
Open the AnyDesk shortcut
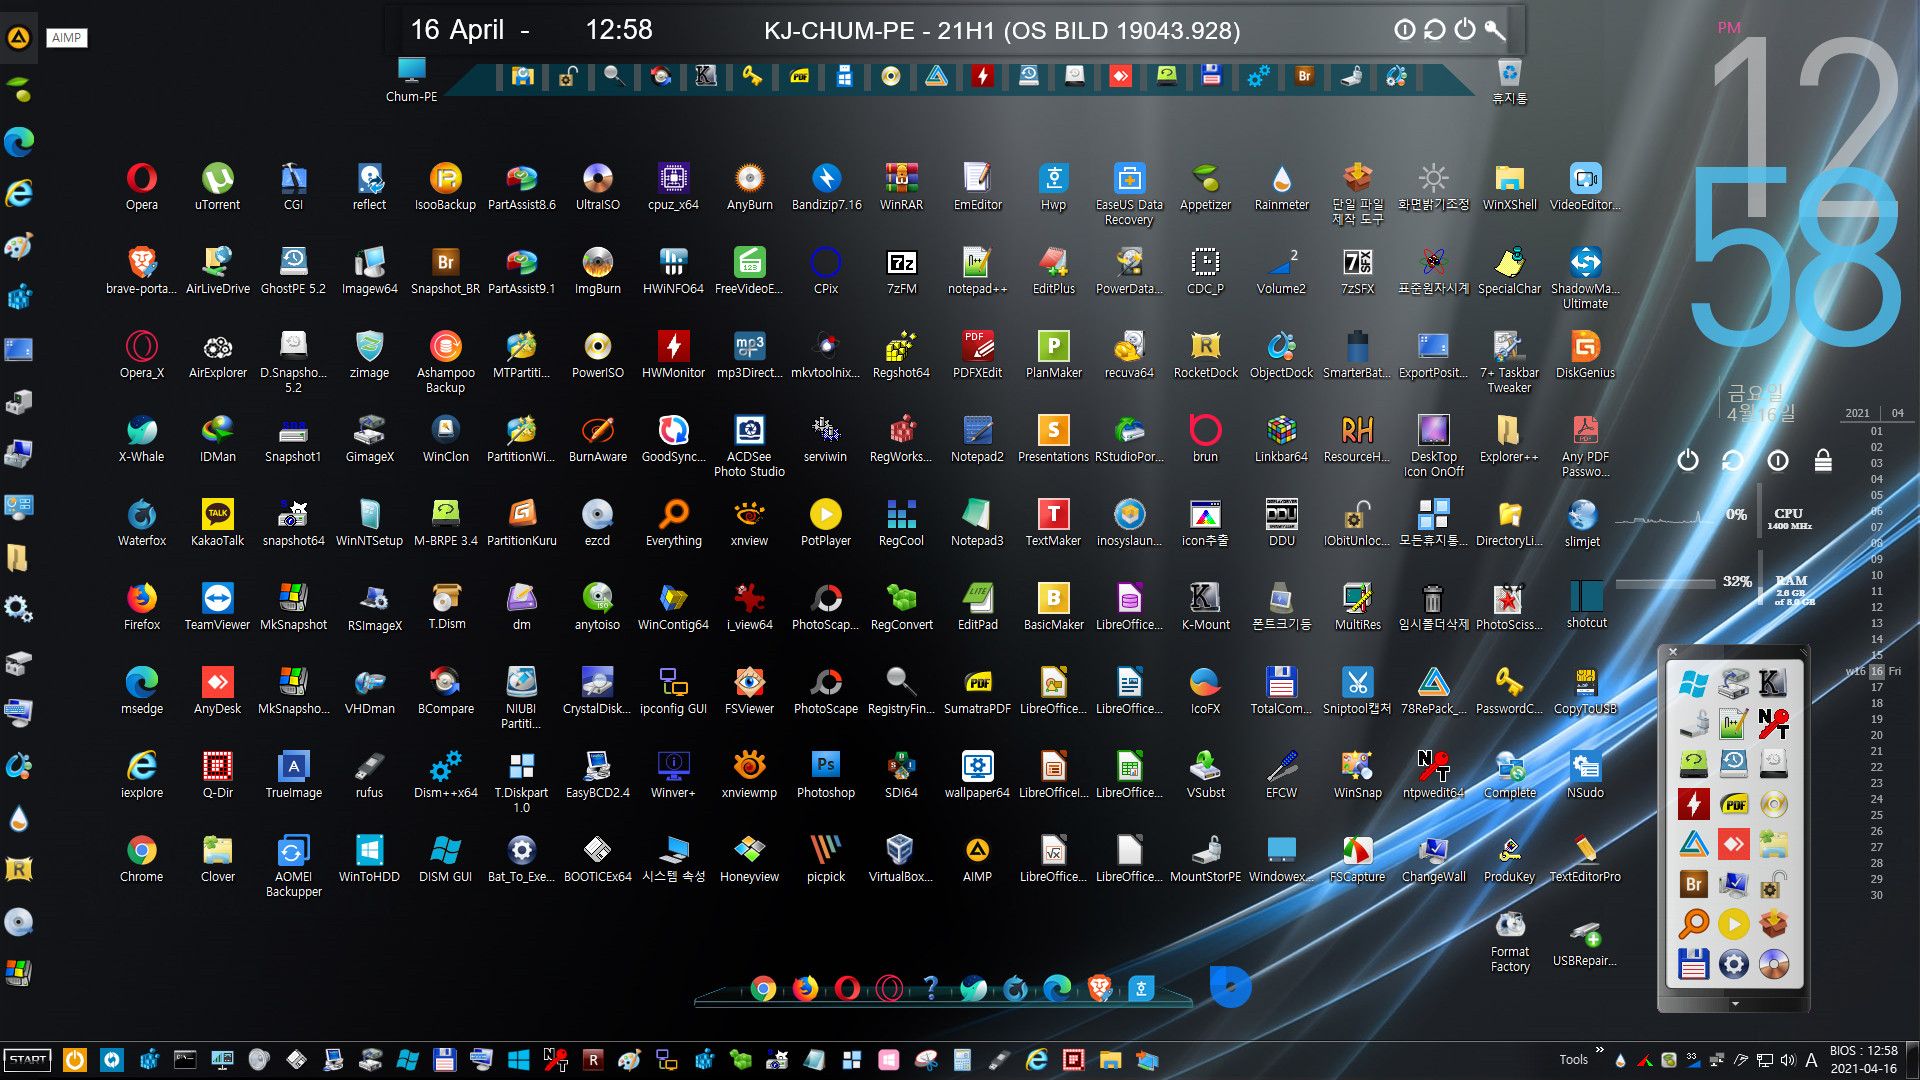[217, 690]
